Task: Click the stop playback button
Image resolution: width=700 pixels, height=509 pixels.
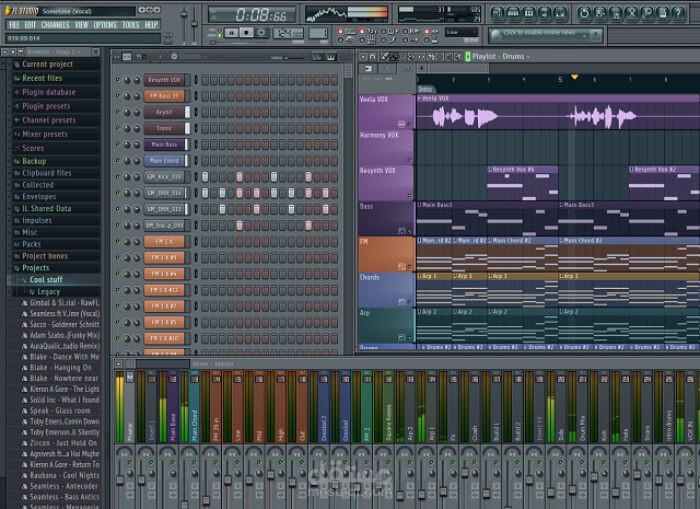Action: (246, 33)
